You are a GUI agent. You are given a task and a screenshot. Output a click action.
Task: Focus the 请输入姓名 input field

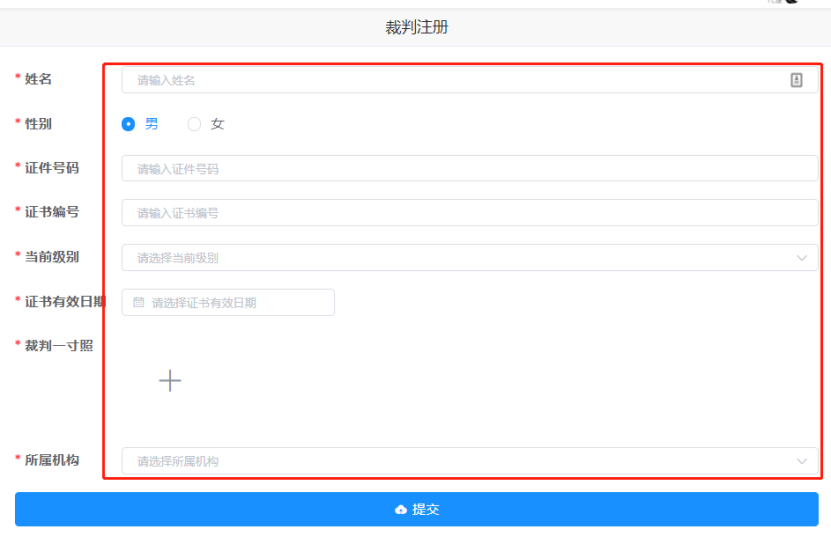pyautogui.click(x=450, y=80)
